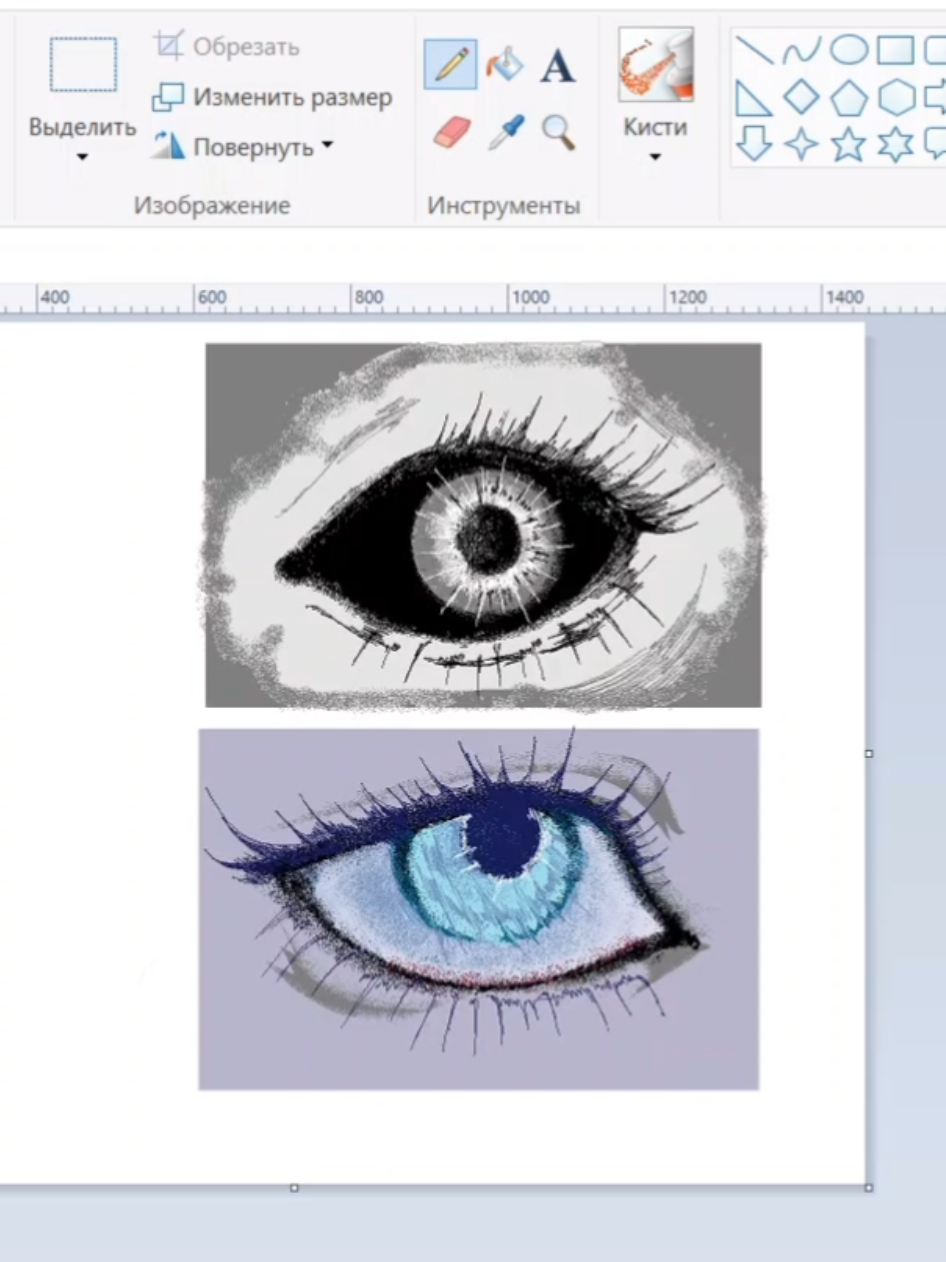946x1262 pixels.
Task: Click the Изменить размер button
Action: point(271,97)
